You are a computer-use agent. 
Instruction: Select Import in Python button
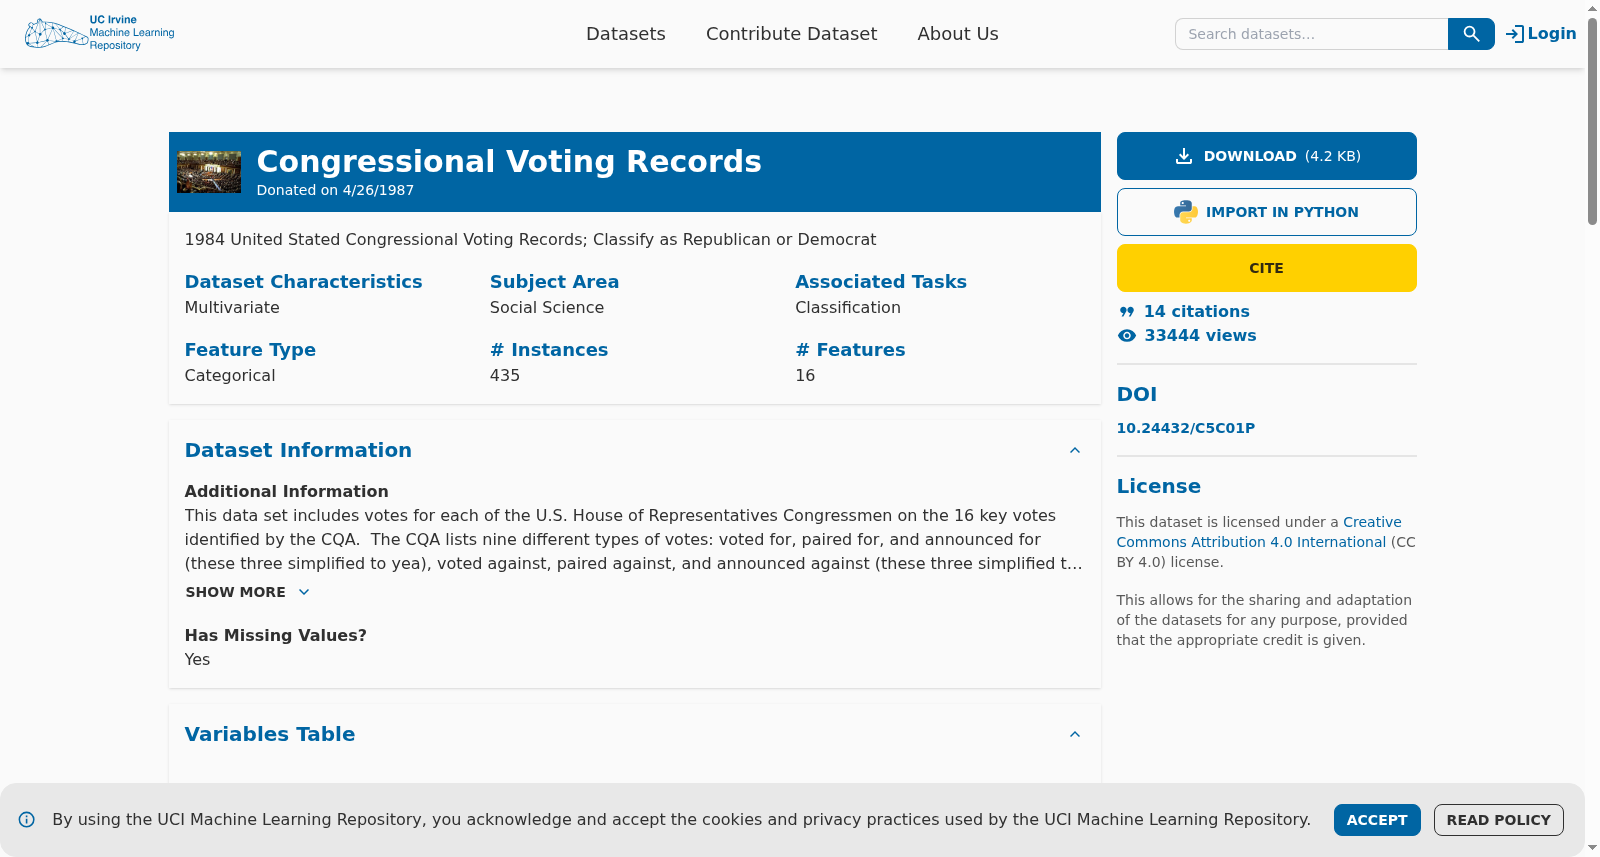coord(1267,212)
